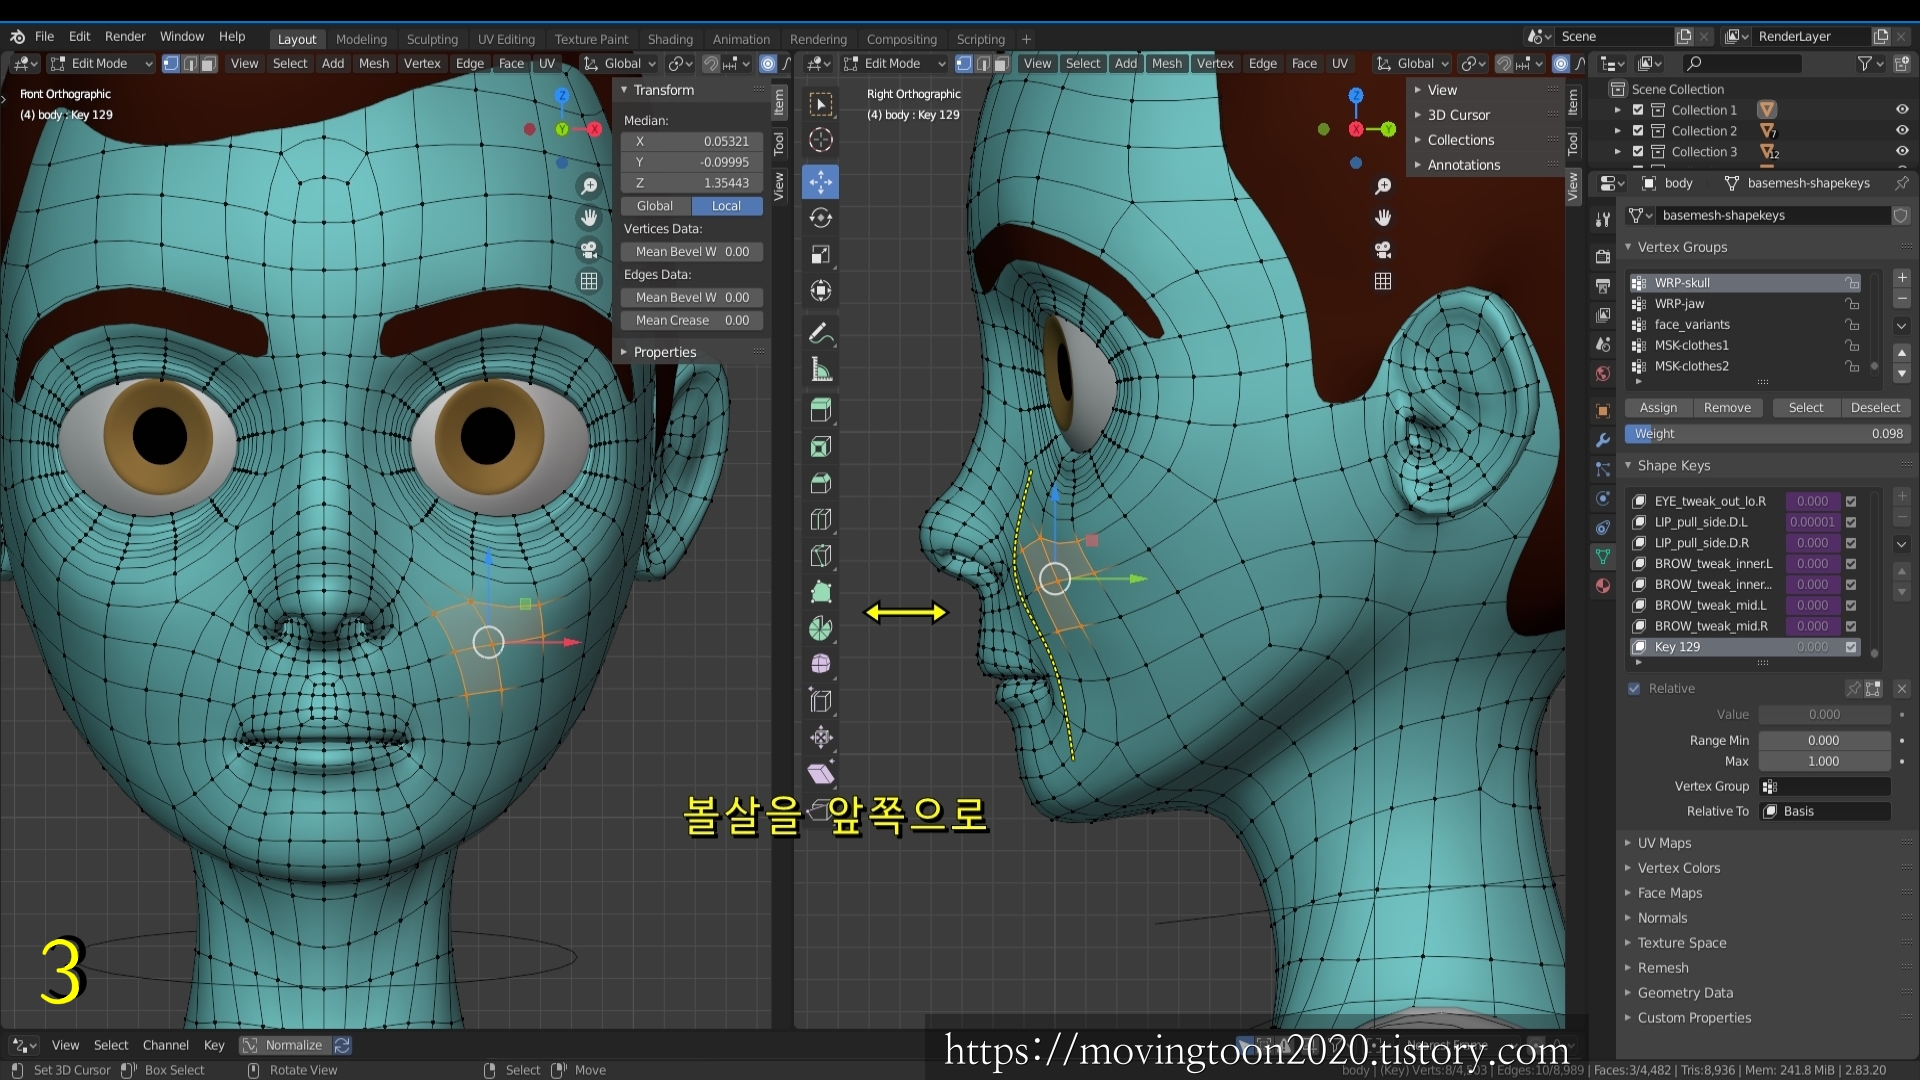Select the Loop Cut tool
The width and height of the screenshot is (1920, 1080).
pos(820,519)
